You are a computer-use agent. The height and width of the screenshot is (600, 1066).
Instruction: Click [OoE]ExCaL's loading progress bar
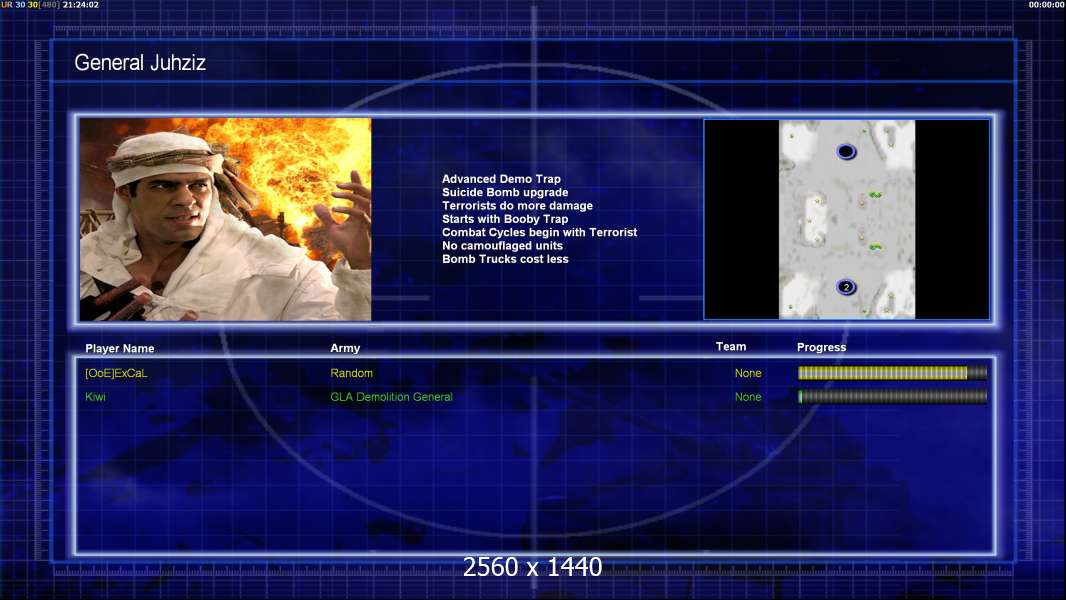pyautogui.click(x=893, y=372)
